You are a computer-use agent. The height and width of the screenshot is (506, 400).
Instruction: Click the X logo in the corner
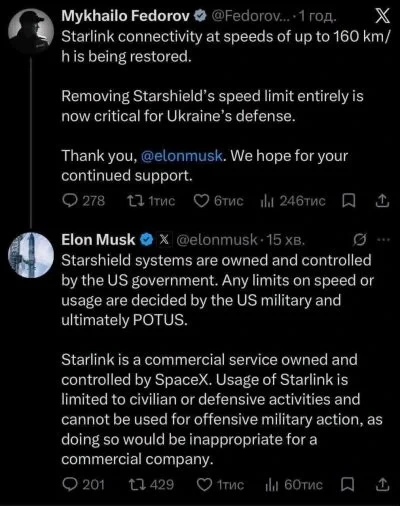tap(383, 16)
